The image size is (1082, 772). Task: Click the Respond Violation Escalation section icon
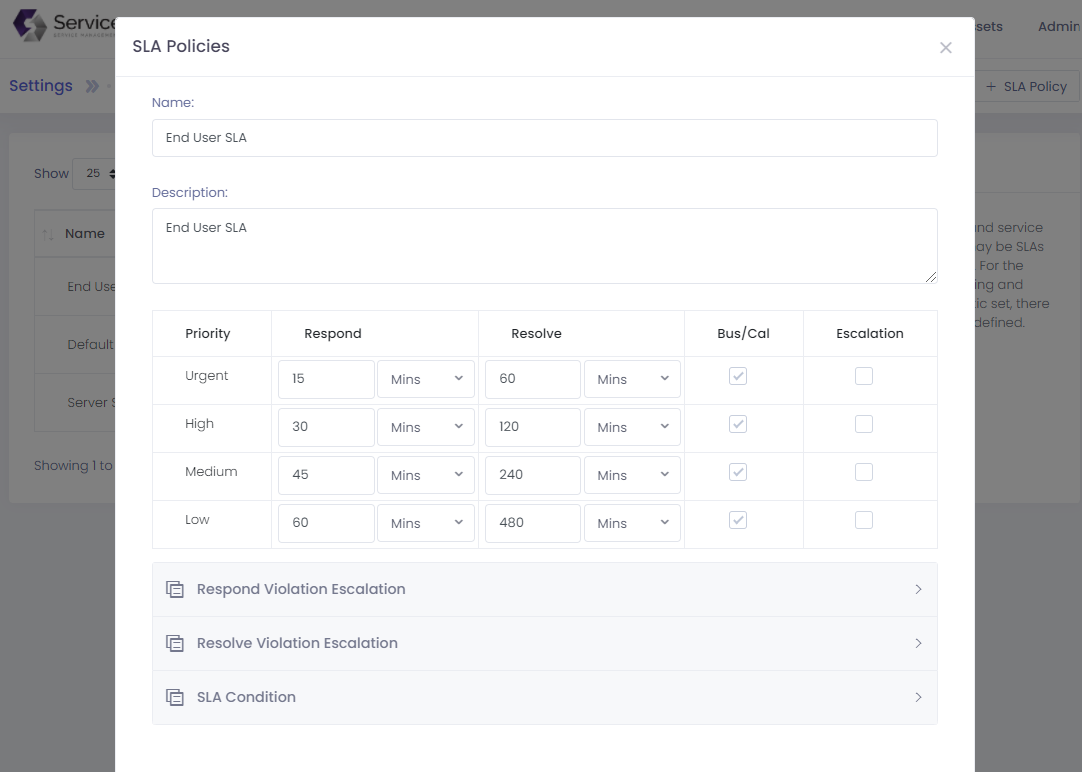pos(175,590)
